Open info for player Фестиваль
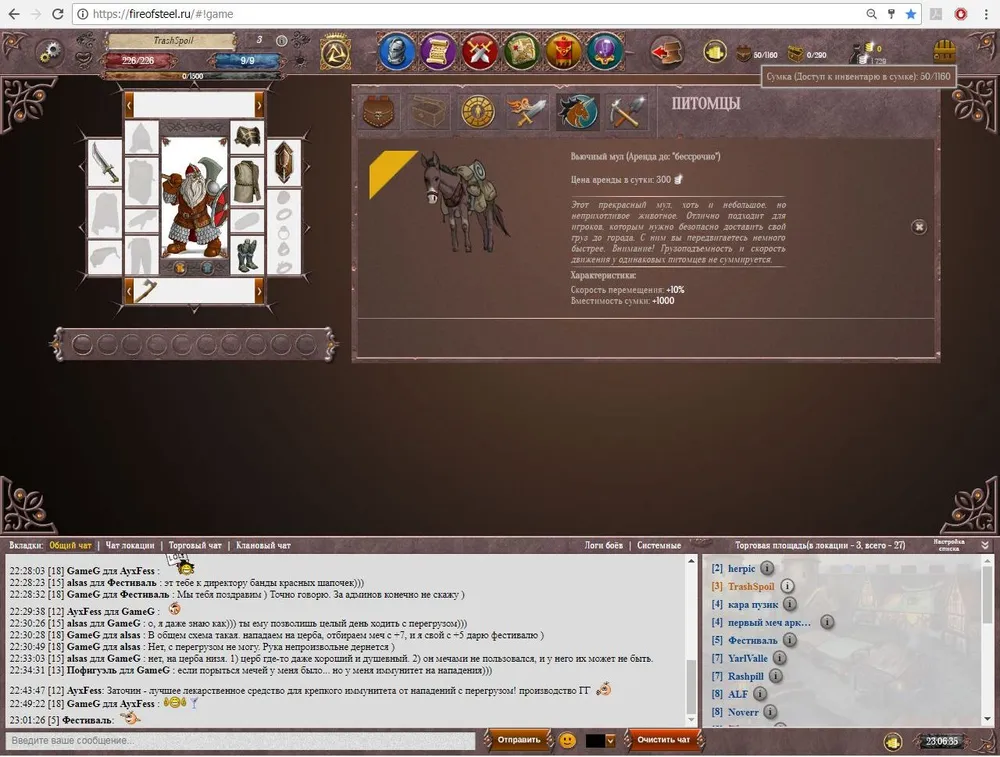Image resolution: width=1000 pixels, height=757 pixels. (790, 640)
